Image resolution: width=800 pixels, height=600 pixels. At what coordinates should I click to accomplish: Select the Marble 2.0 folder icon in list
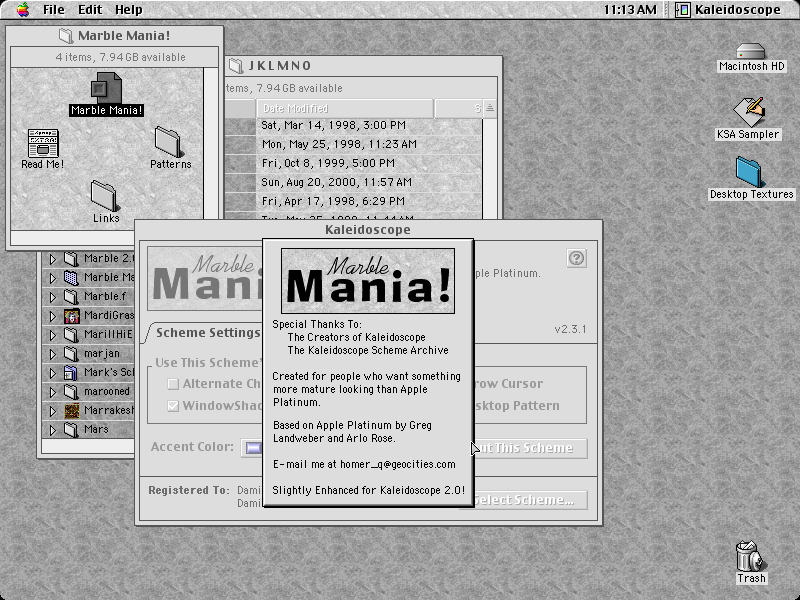[x=71, y=259]
